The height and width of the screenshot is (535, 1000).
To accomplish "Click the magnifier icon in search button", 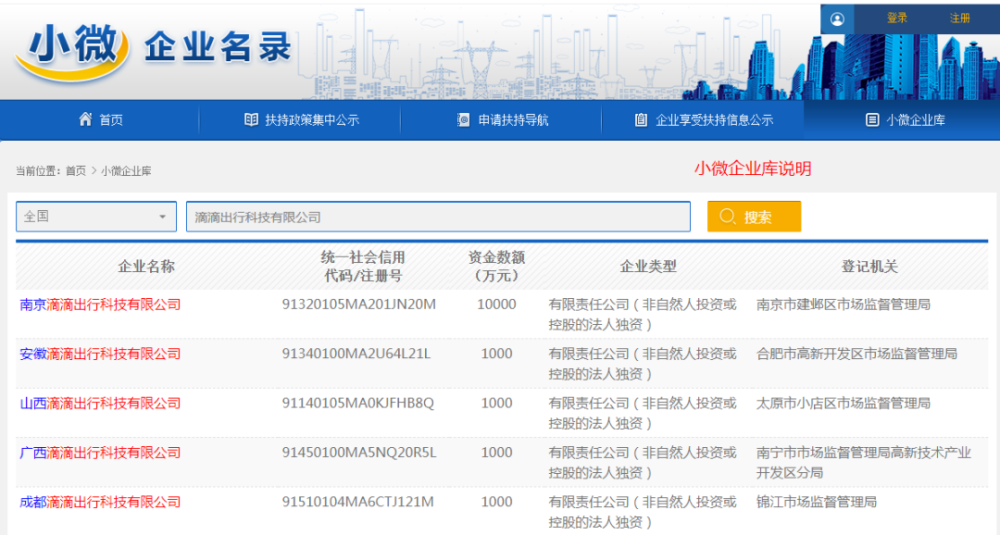I will pos(728,216).
